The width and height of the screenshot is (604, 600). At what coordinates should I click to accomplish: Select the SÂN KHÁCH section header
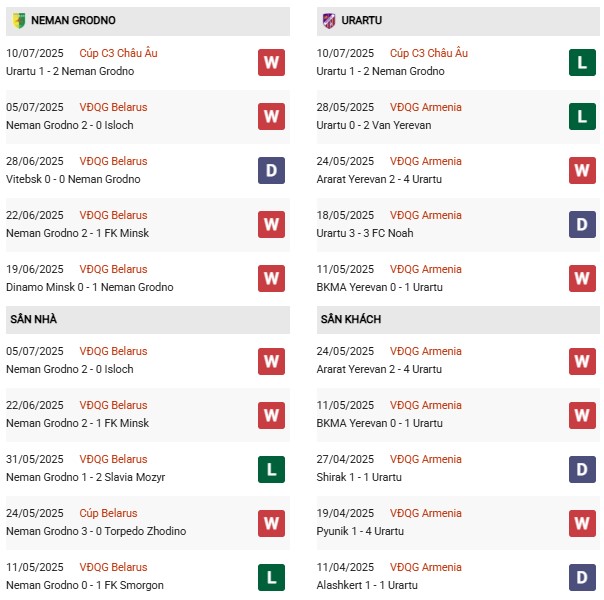352,319
